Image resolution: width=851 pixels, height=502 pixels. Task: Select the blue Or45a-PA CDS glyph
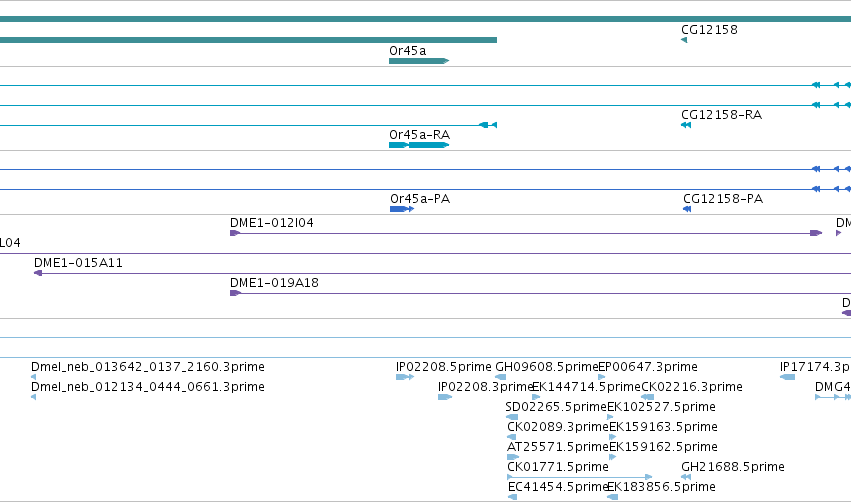click(402, 209)
